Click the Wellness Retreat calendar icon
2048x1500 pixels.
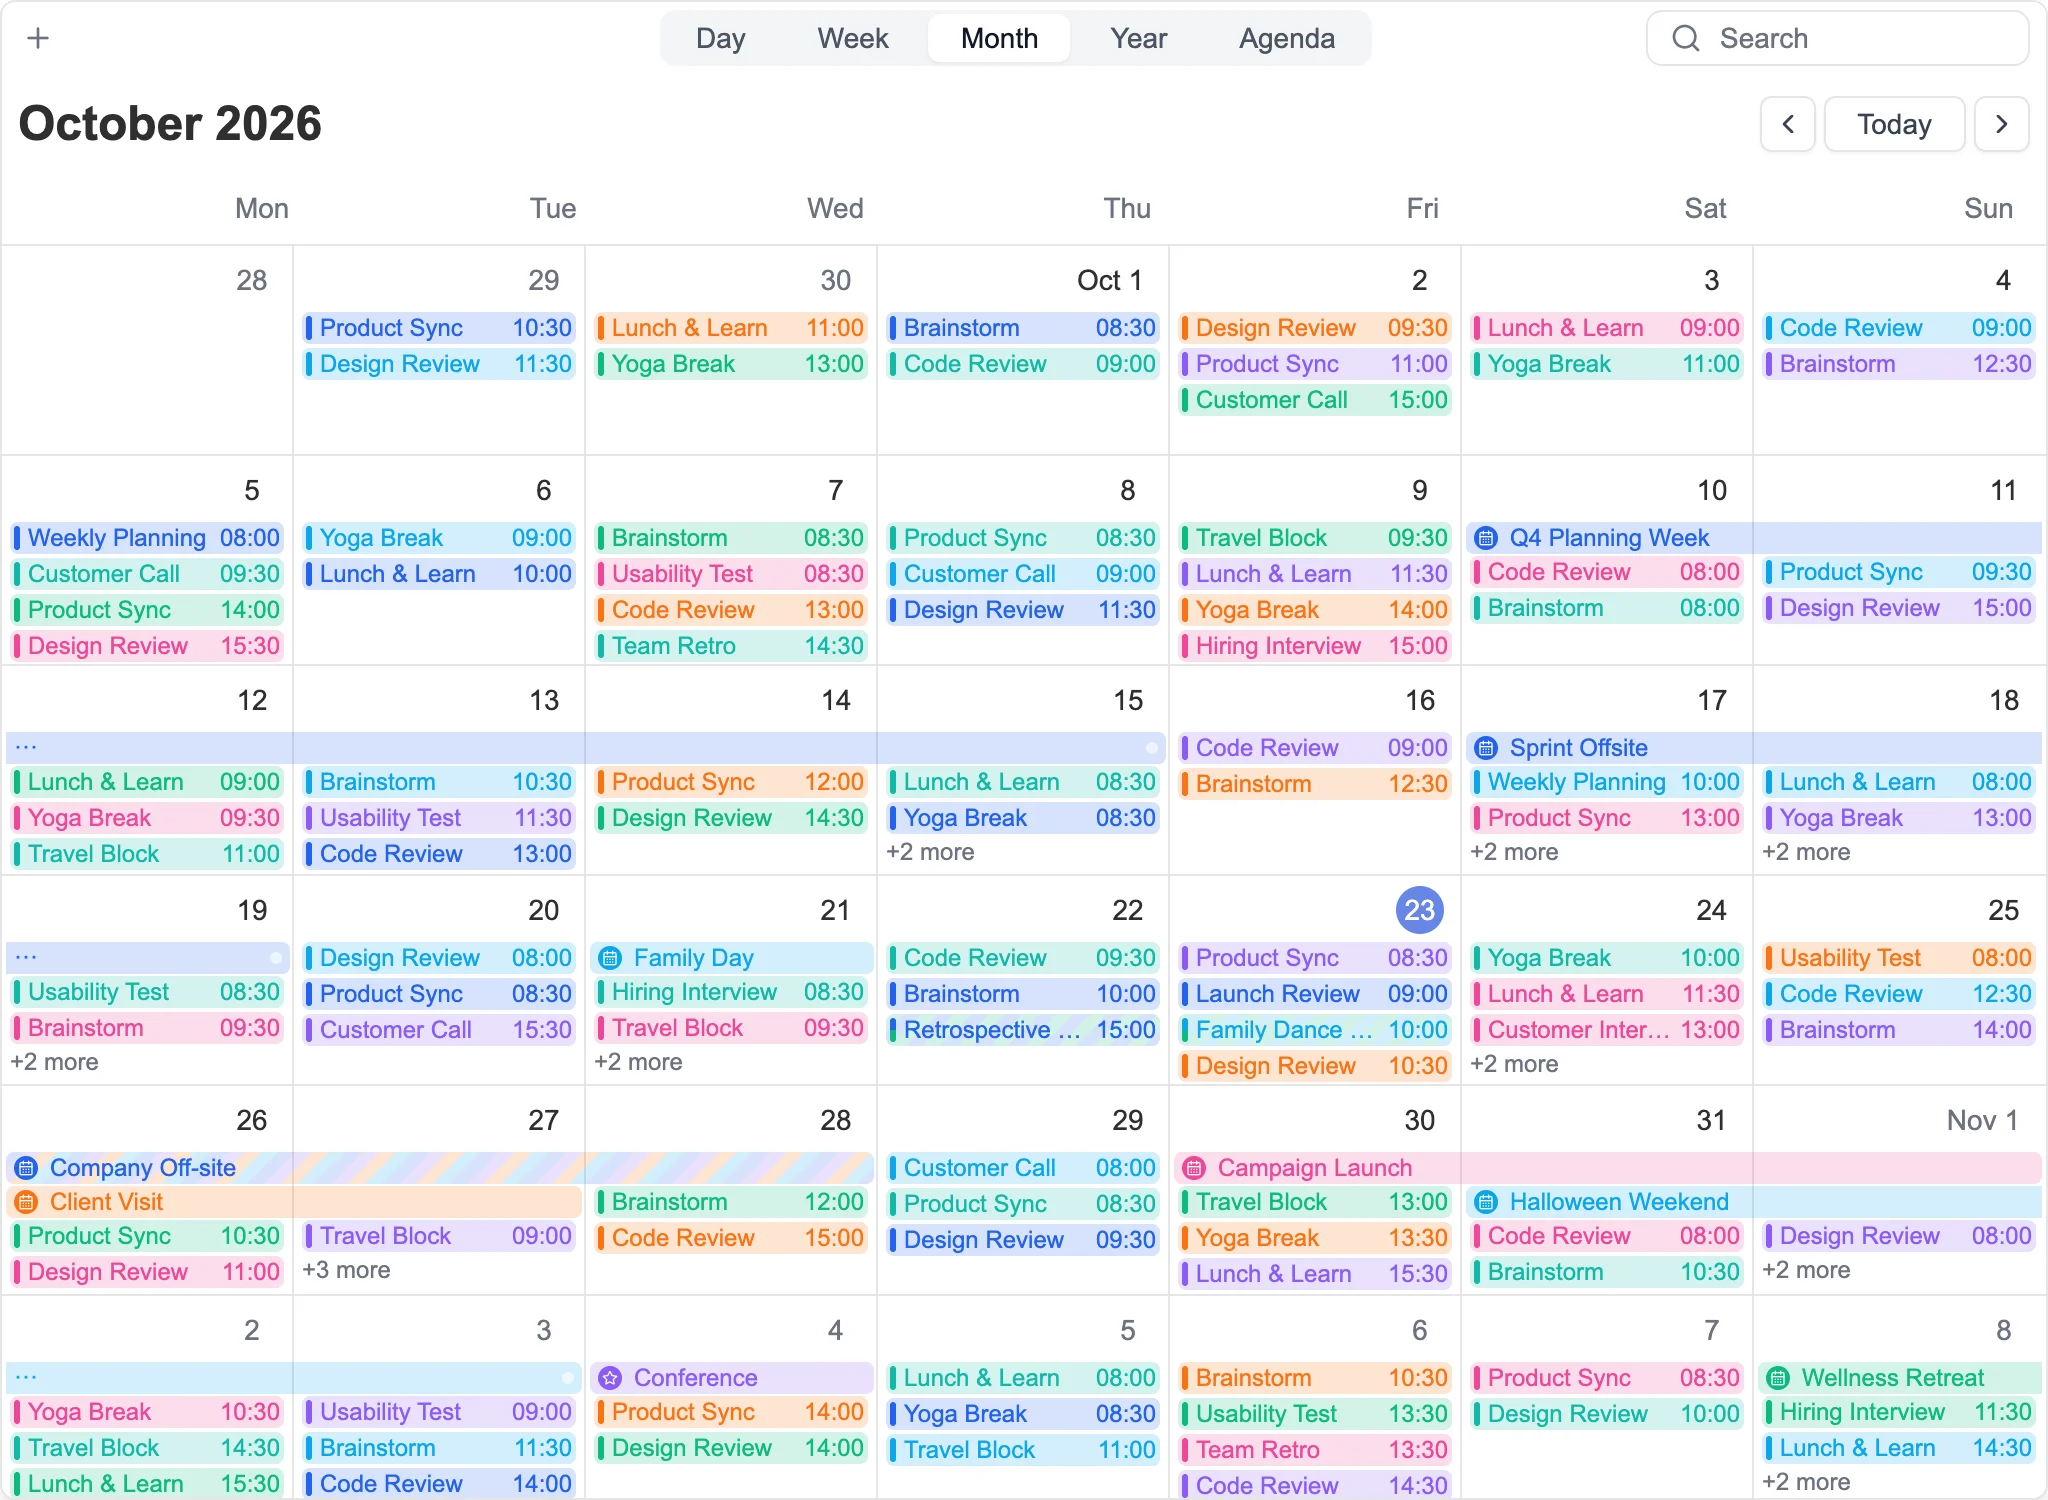click(1778, 1378)
